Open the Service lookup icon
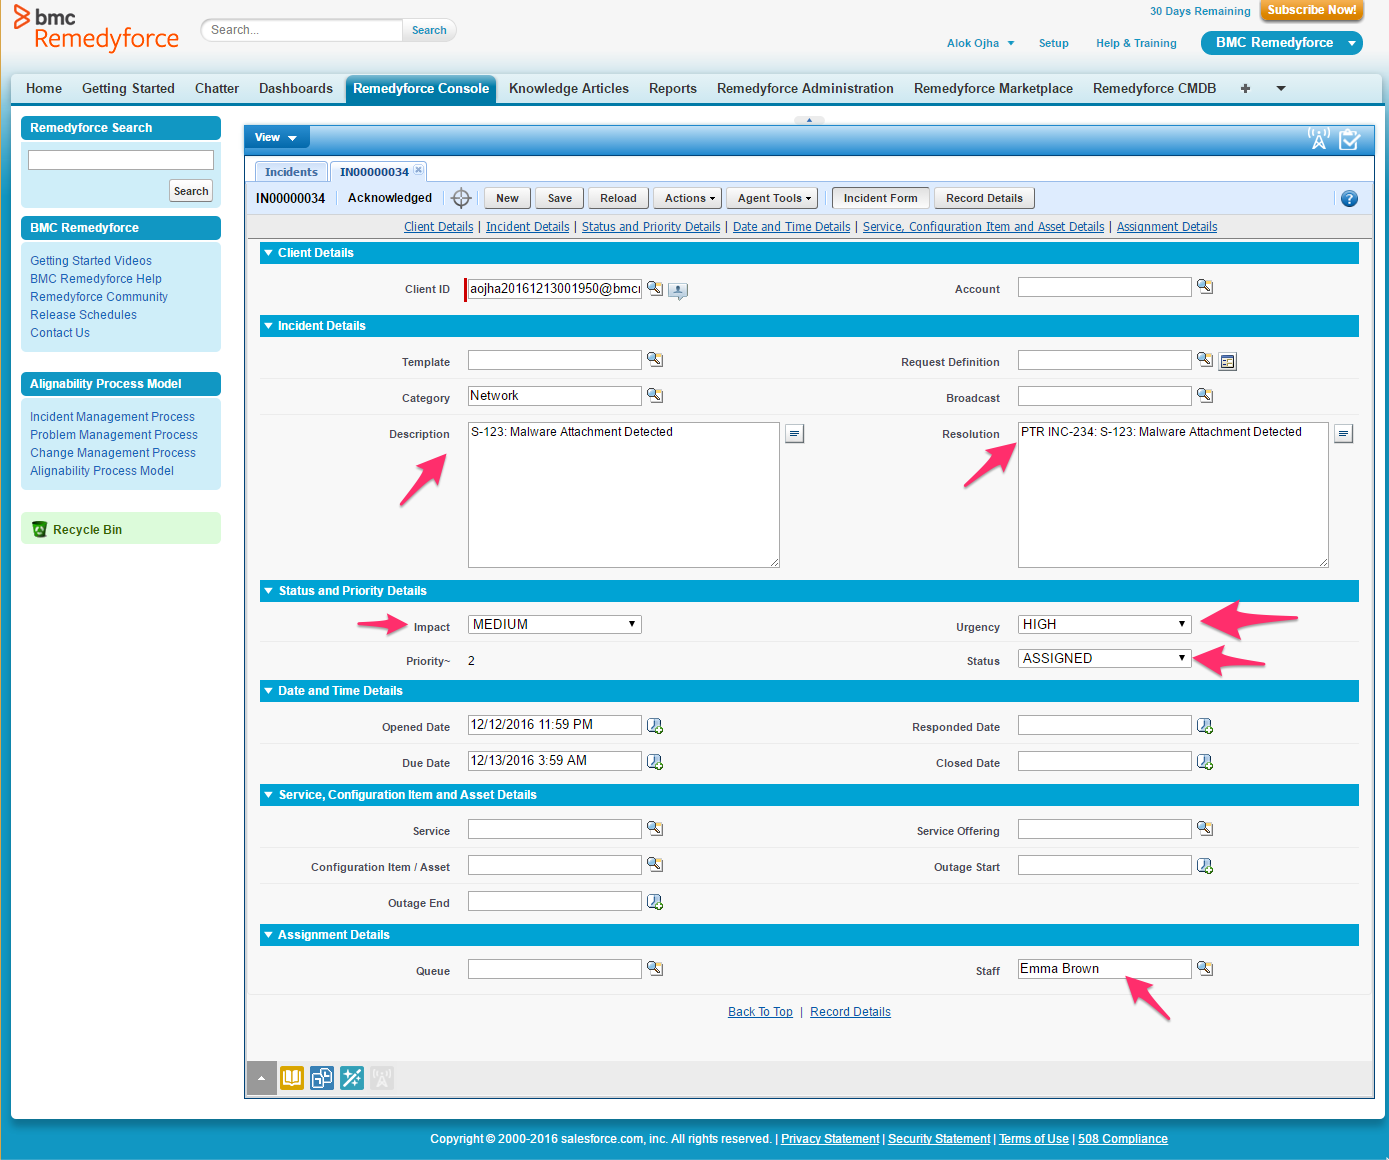The height and width of the screenshot is (1160, 1389). (655, 829)
